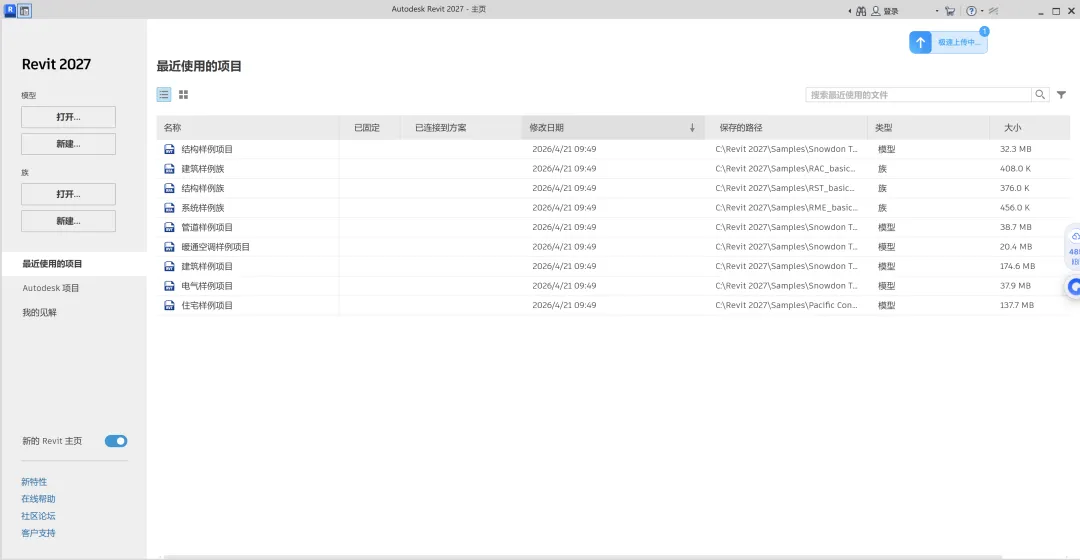The height and width of the screenshot is (560, 1080).
Task: Sort by the 类型 column header
Action: pyautogui.click(x=928, y=127)
